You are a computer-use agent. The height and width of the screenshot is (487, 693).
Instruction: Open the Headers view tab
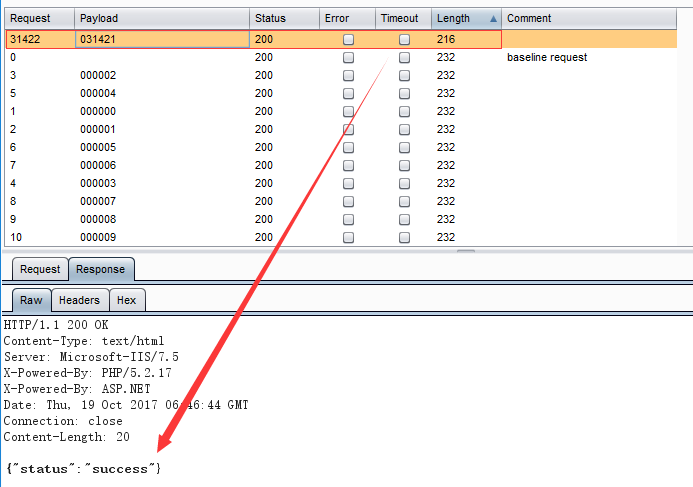point(80,300)
